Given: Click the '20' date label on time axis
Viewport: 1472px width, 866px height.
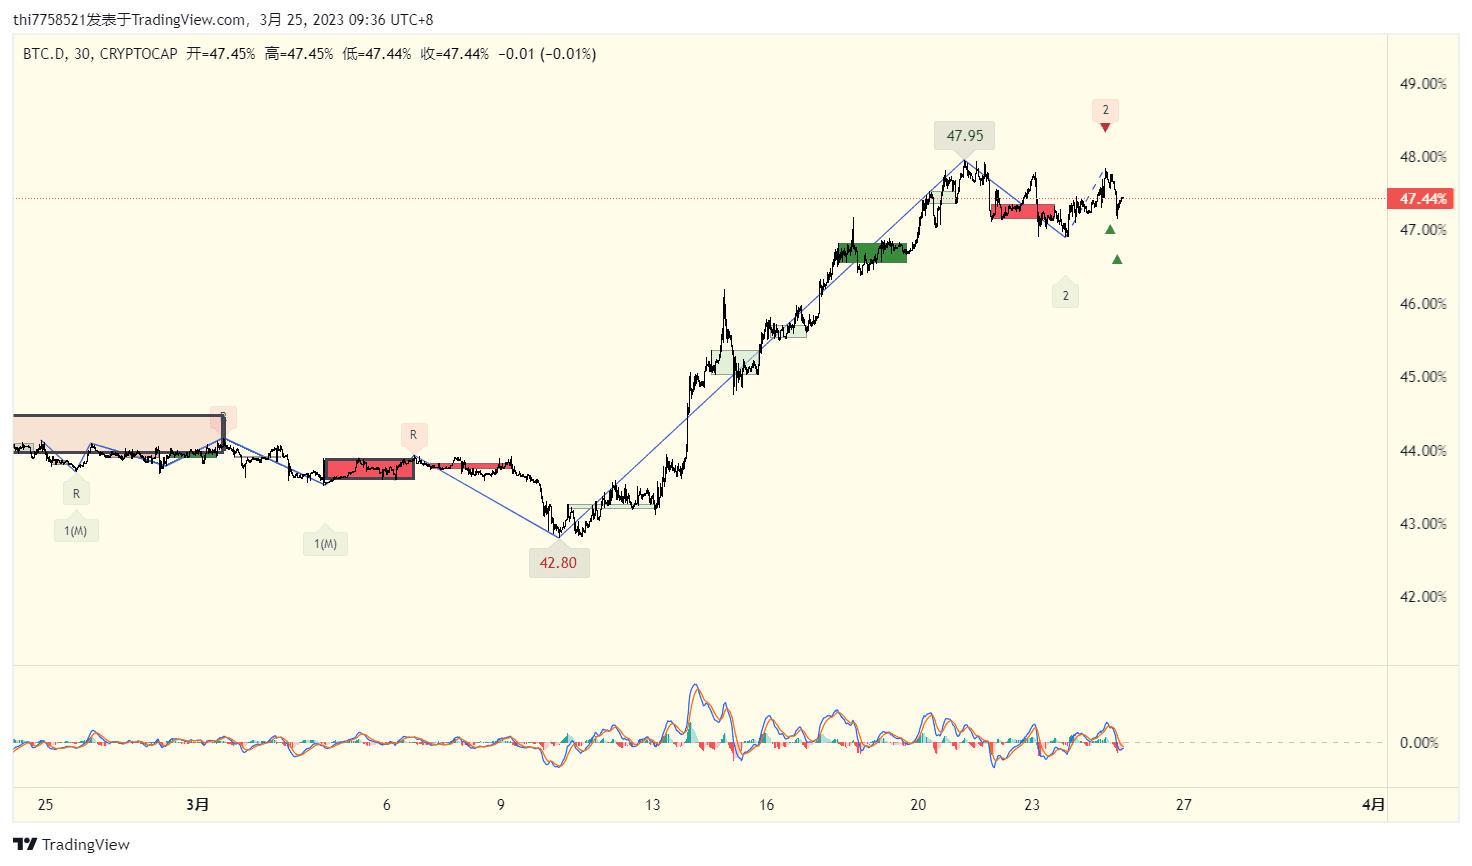Looking at the screenshot, I should click(x=918, y=805).
